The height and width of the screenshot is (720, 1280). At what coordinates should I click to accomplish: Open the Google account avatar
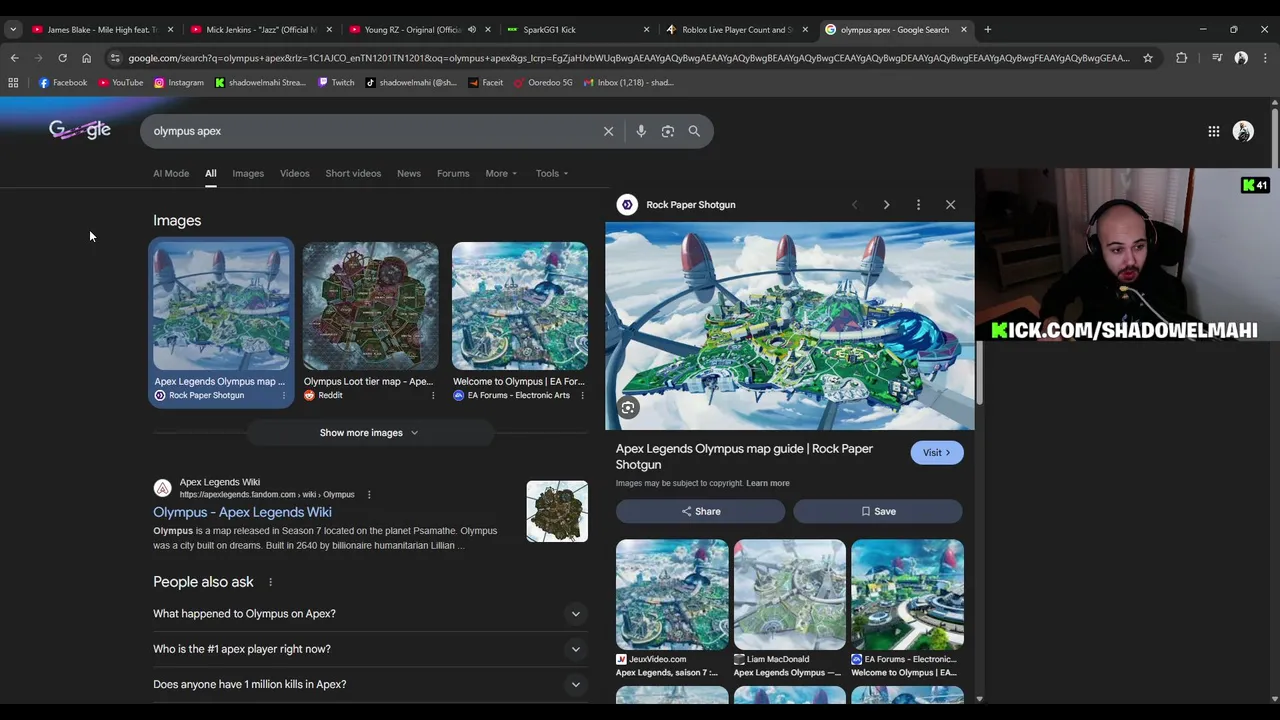1243,131
